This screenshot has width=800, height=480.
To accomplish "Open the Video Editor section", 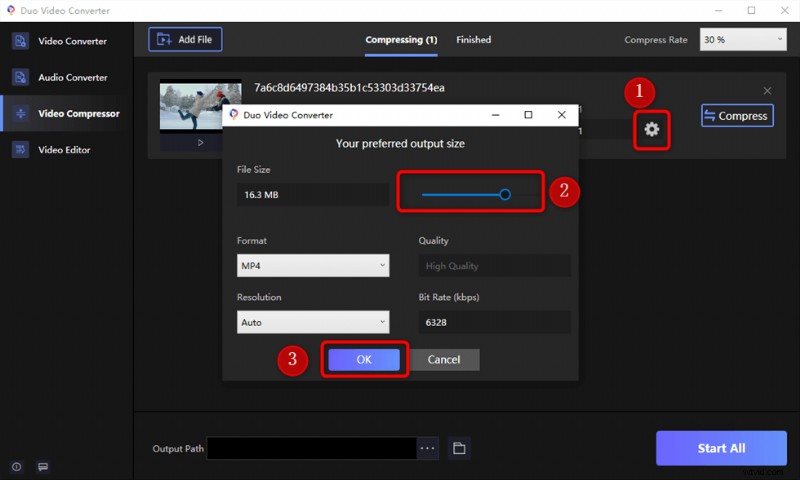I will 66,149.
